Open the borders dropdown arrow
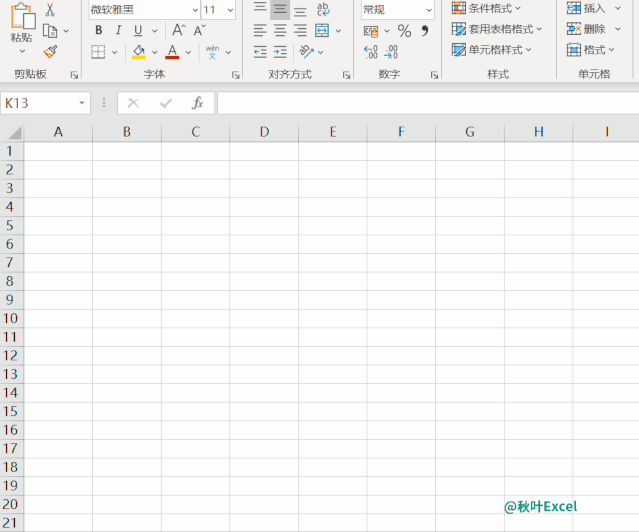 click(115, 52)
